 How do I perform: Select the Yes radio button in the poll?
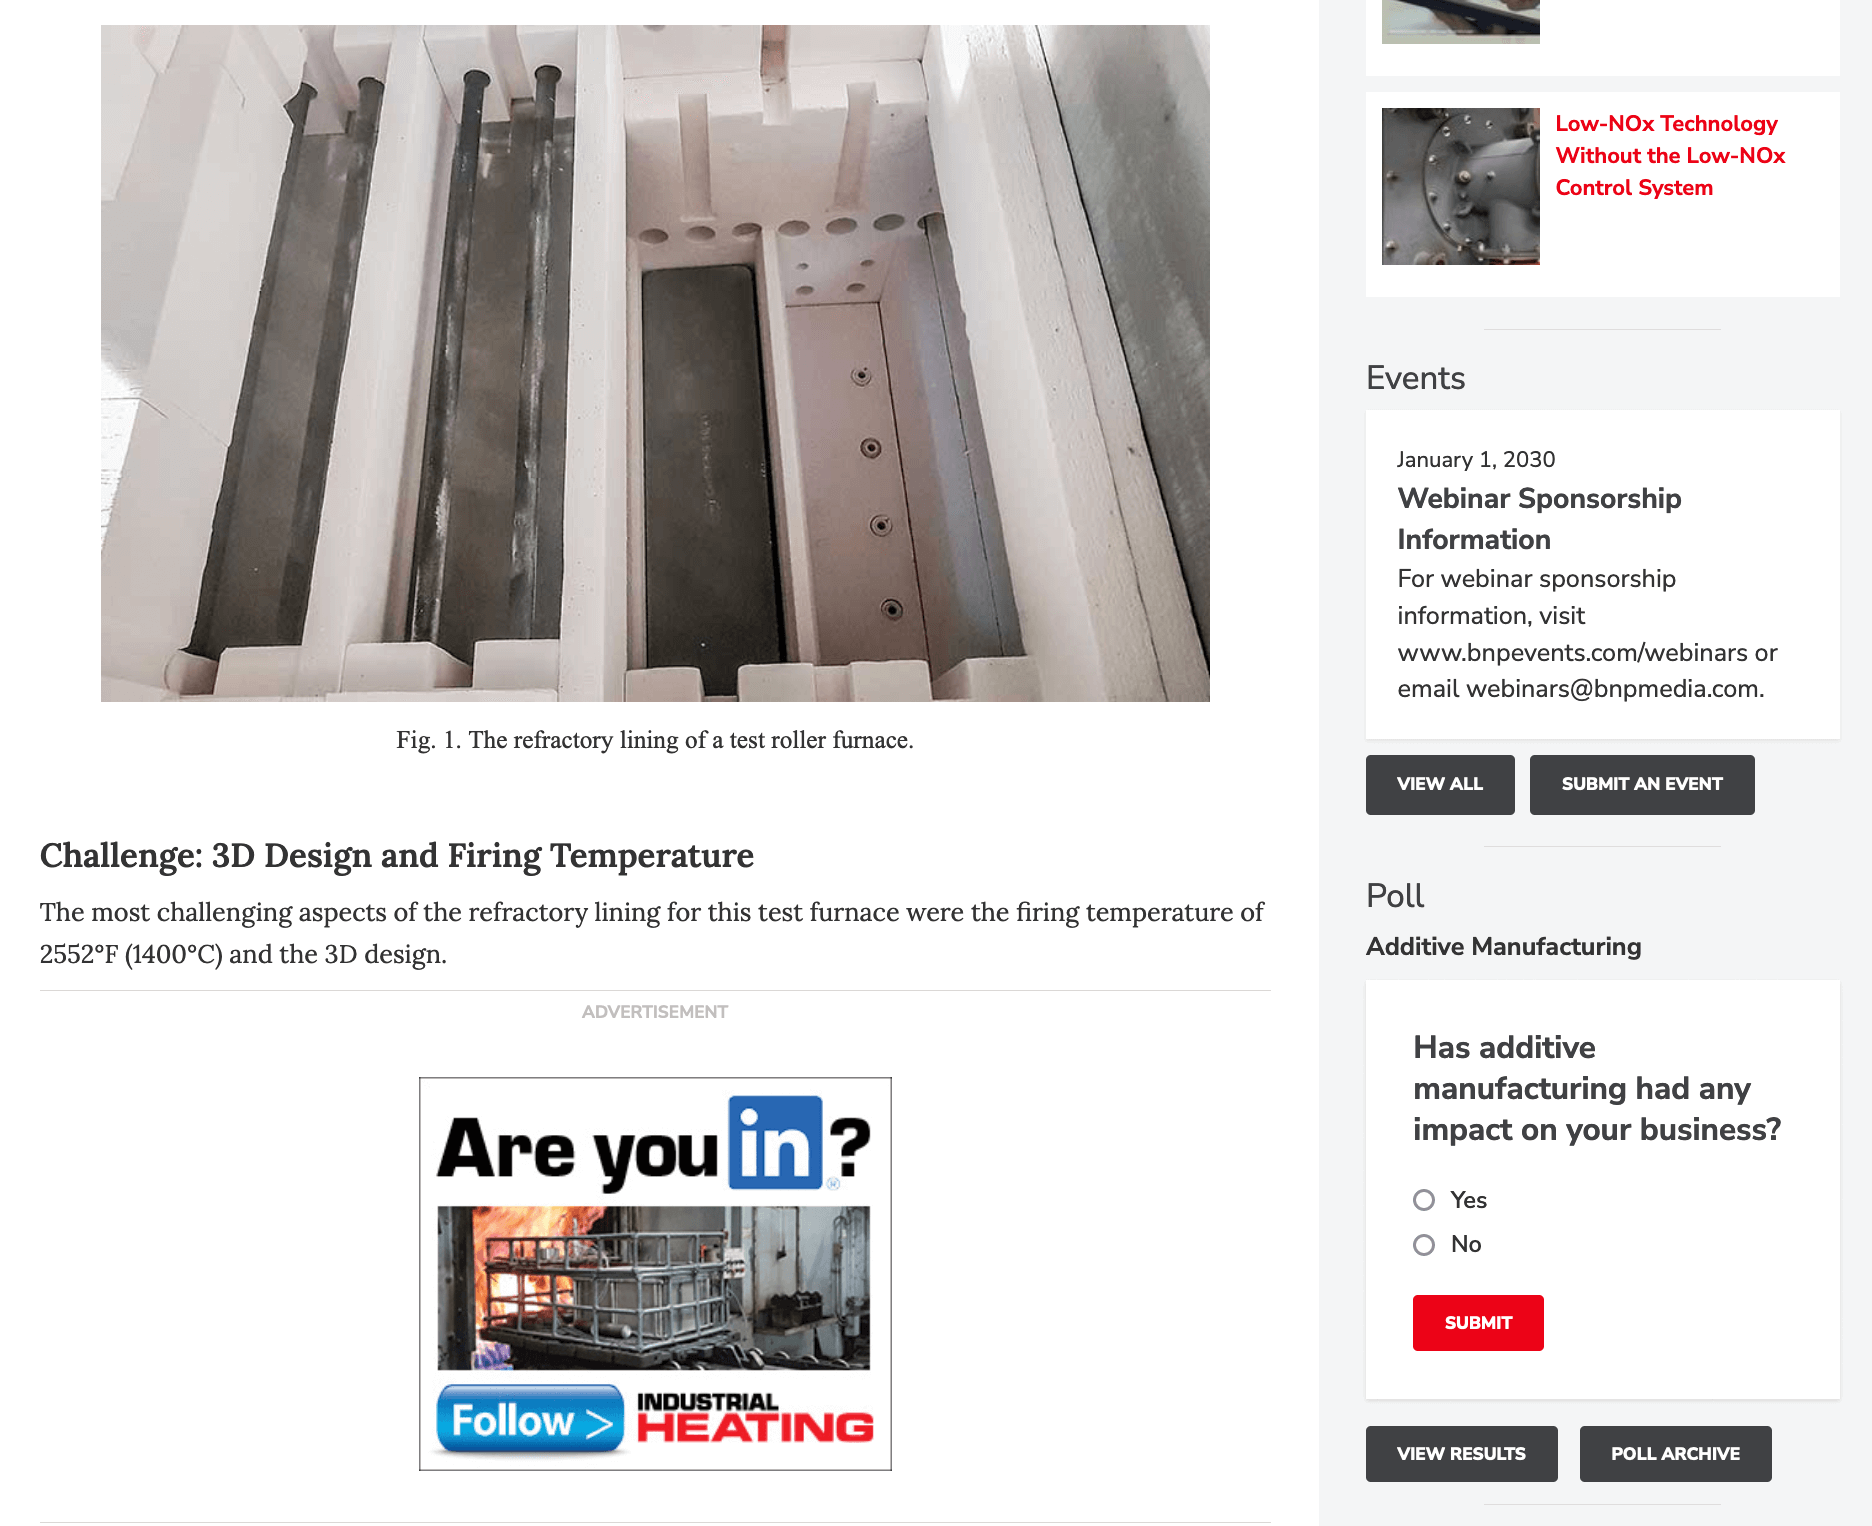[1424, 1200]
